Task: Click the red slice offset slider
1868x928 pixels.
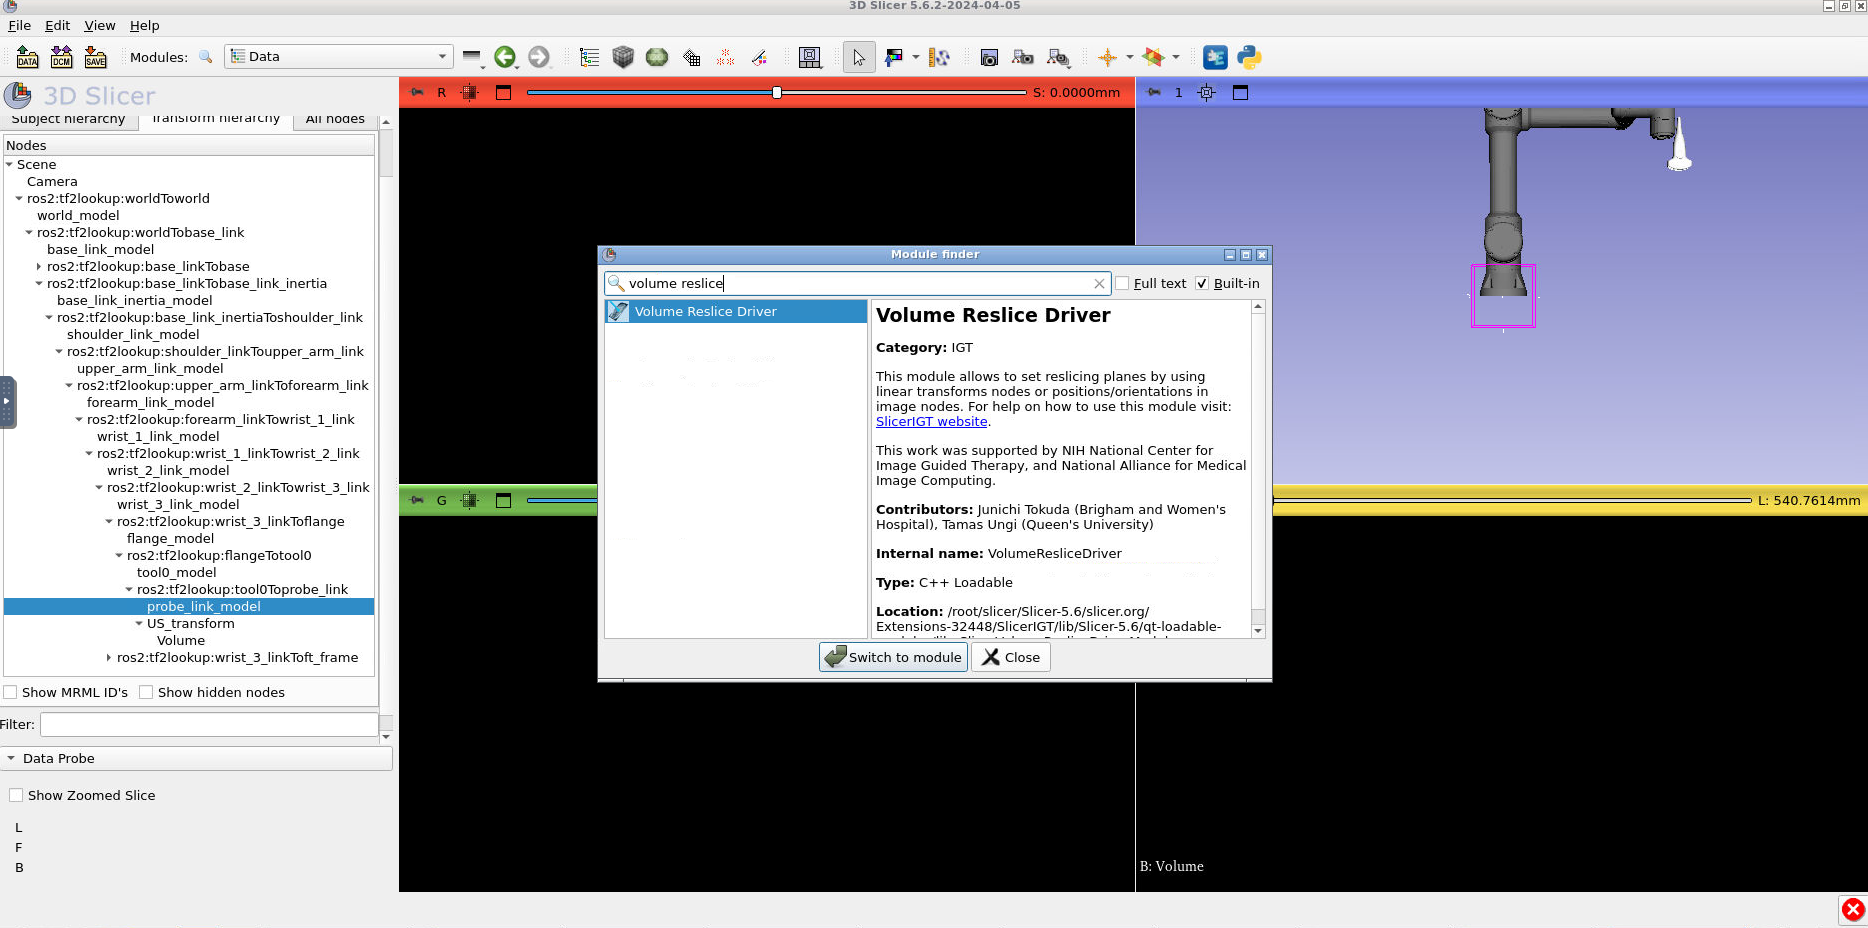Action: pyautogui.click(x=776, y=92)
